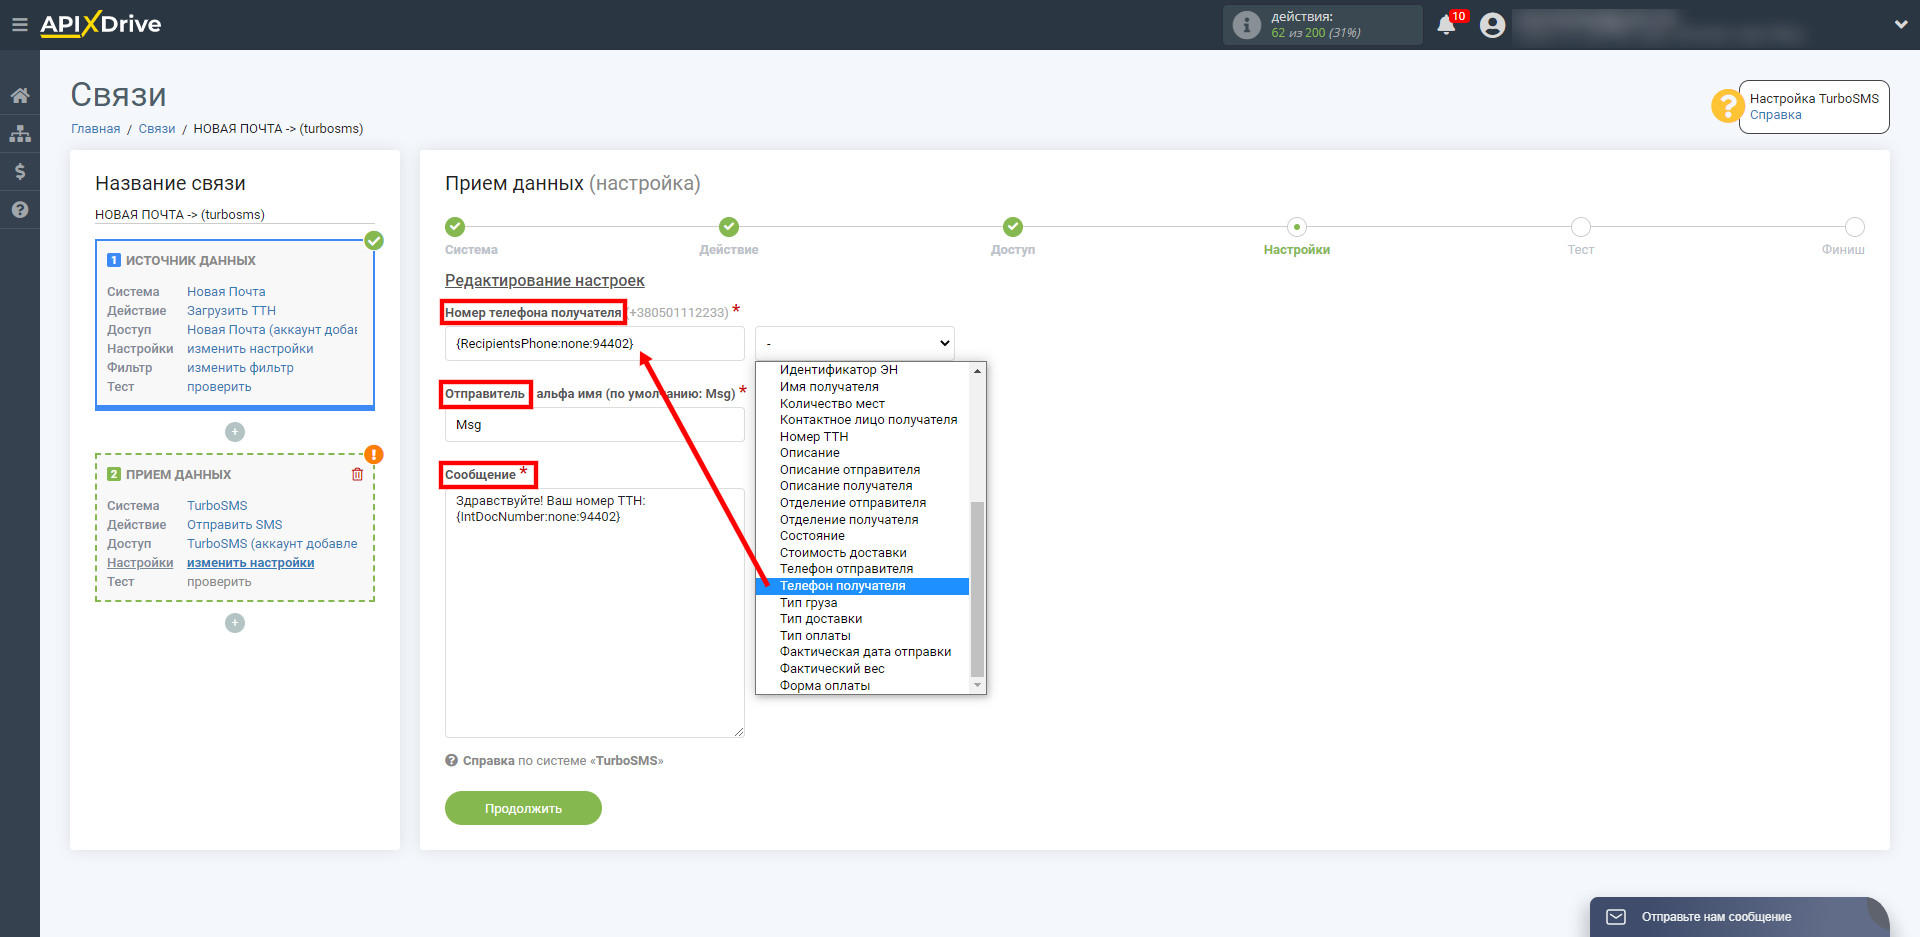Go to the Связи breadcrumb
This screenshot has height=937, width=1920.
click(x=157, y=129)
